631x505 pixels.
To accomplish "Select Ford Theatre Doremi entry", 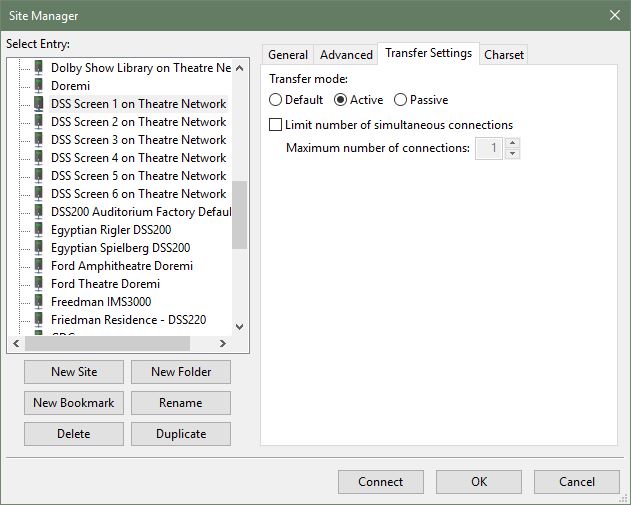I will point(105,284).
